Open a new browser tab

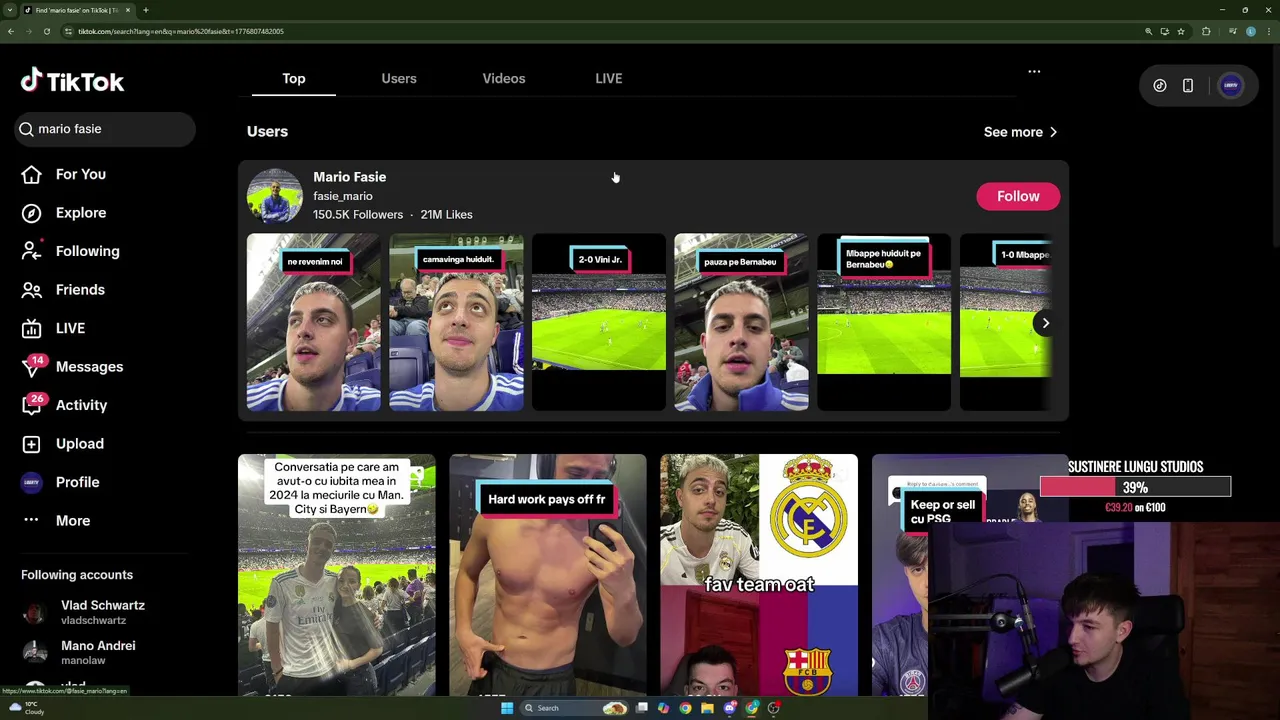146,10
